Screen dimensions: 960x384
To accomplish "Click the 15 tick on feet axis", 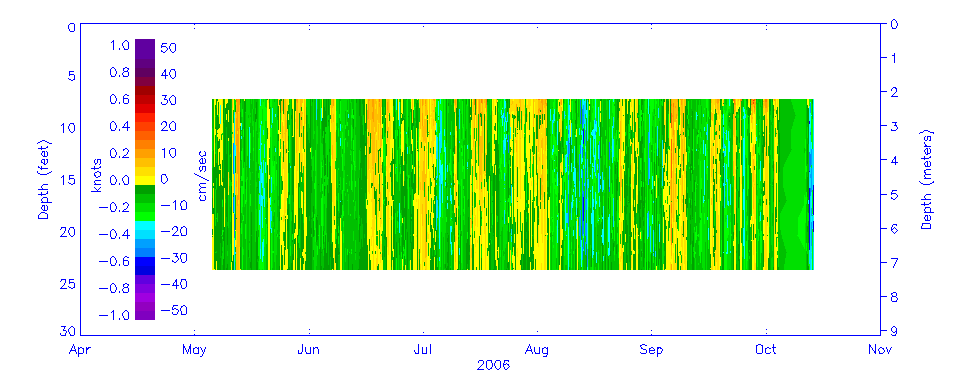I will point(68,180).
